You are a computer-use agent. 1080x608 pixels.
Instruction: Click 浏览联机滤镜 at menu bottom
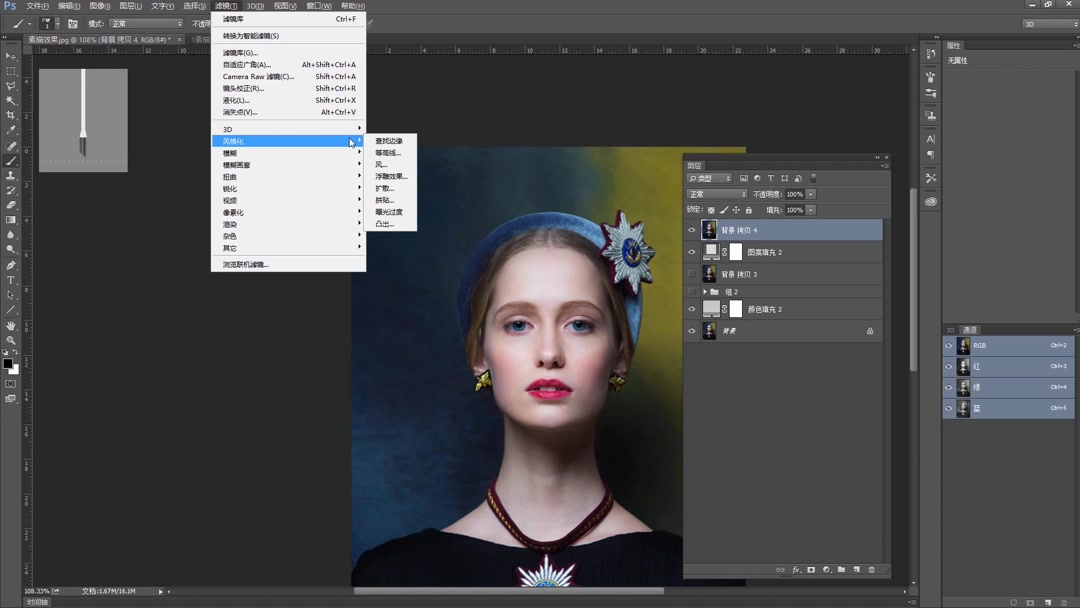(x=246, y=265)
